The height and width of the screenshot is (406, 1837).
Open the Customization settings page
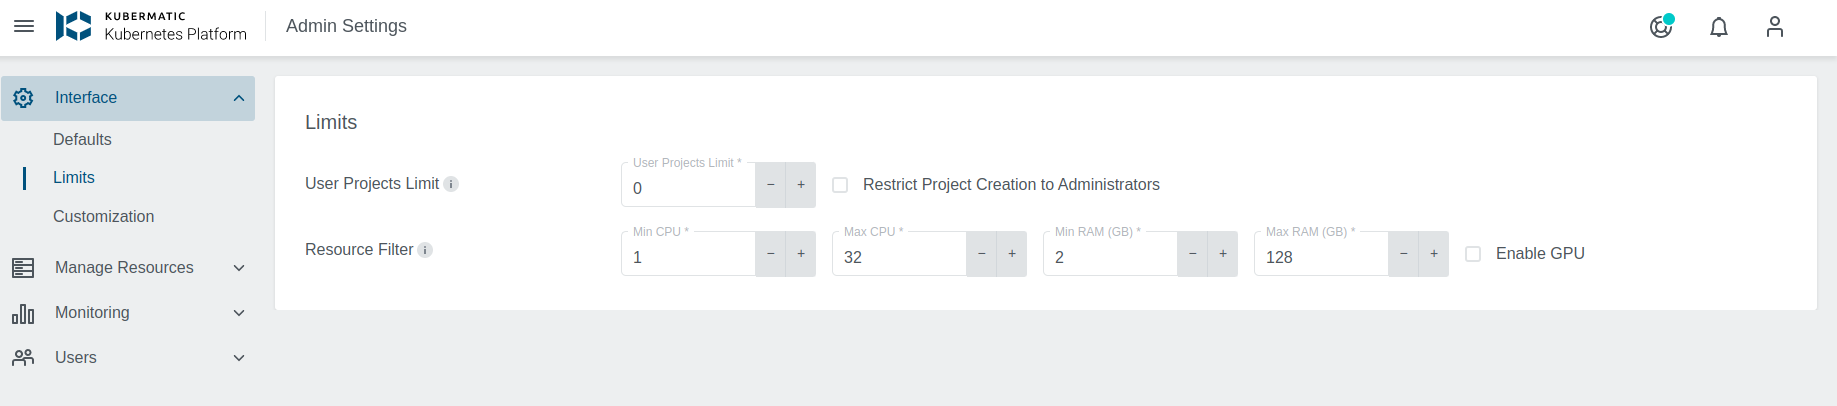103,217
